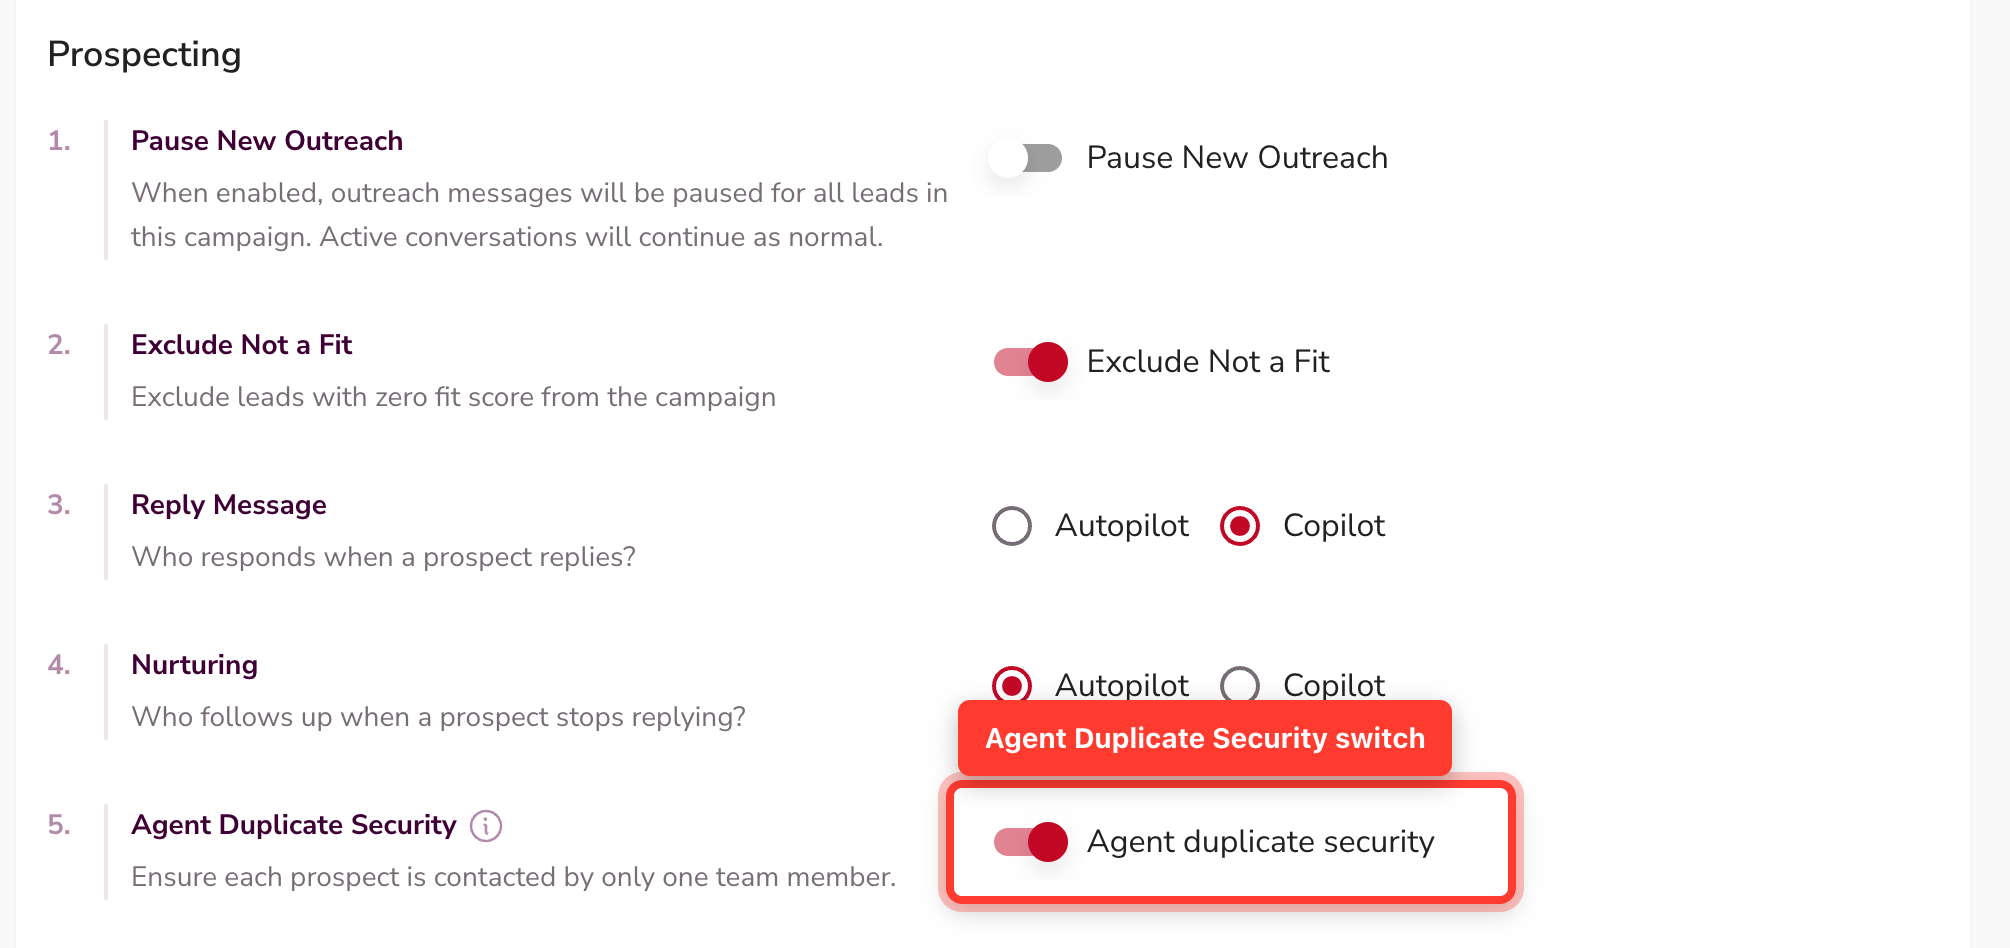
Task: Click the Pause New Outreach heading
Action: click(267, 141)
